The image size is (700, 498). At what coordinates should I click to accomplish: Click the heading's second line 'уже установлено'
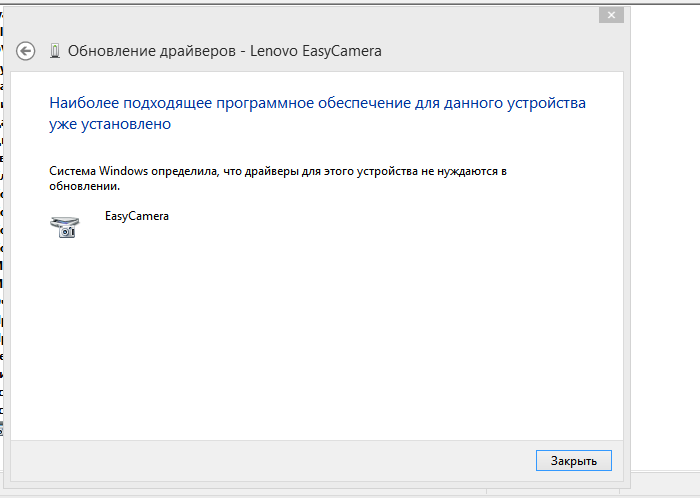click(x=110, y=124)
